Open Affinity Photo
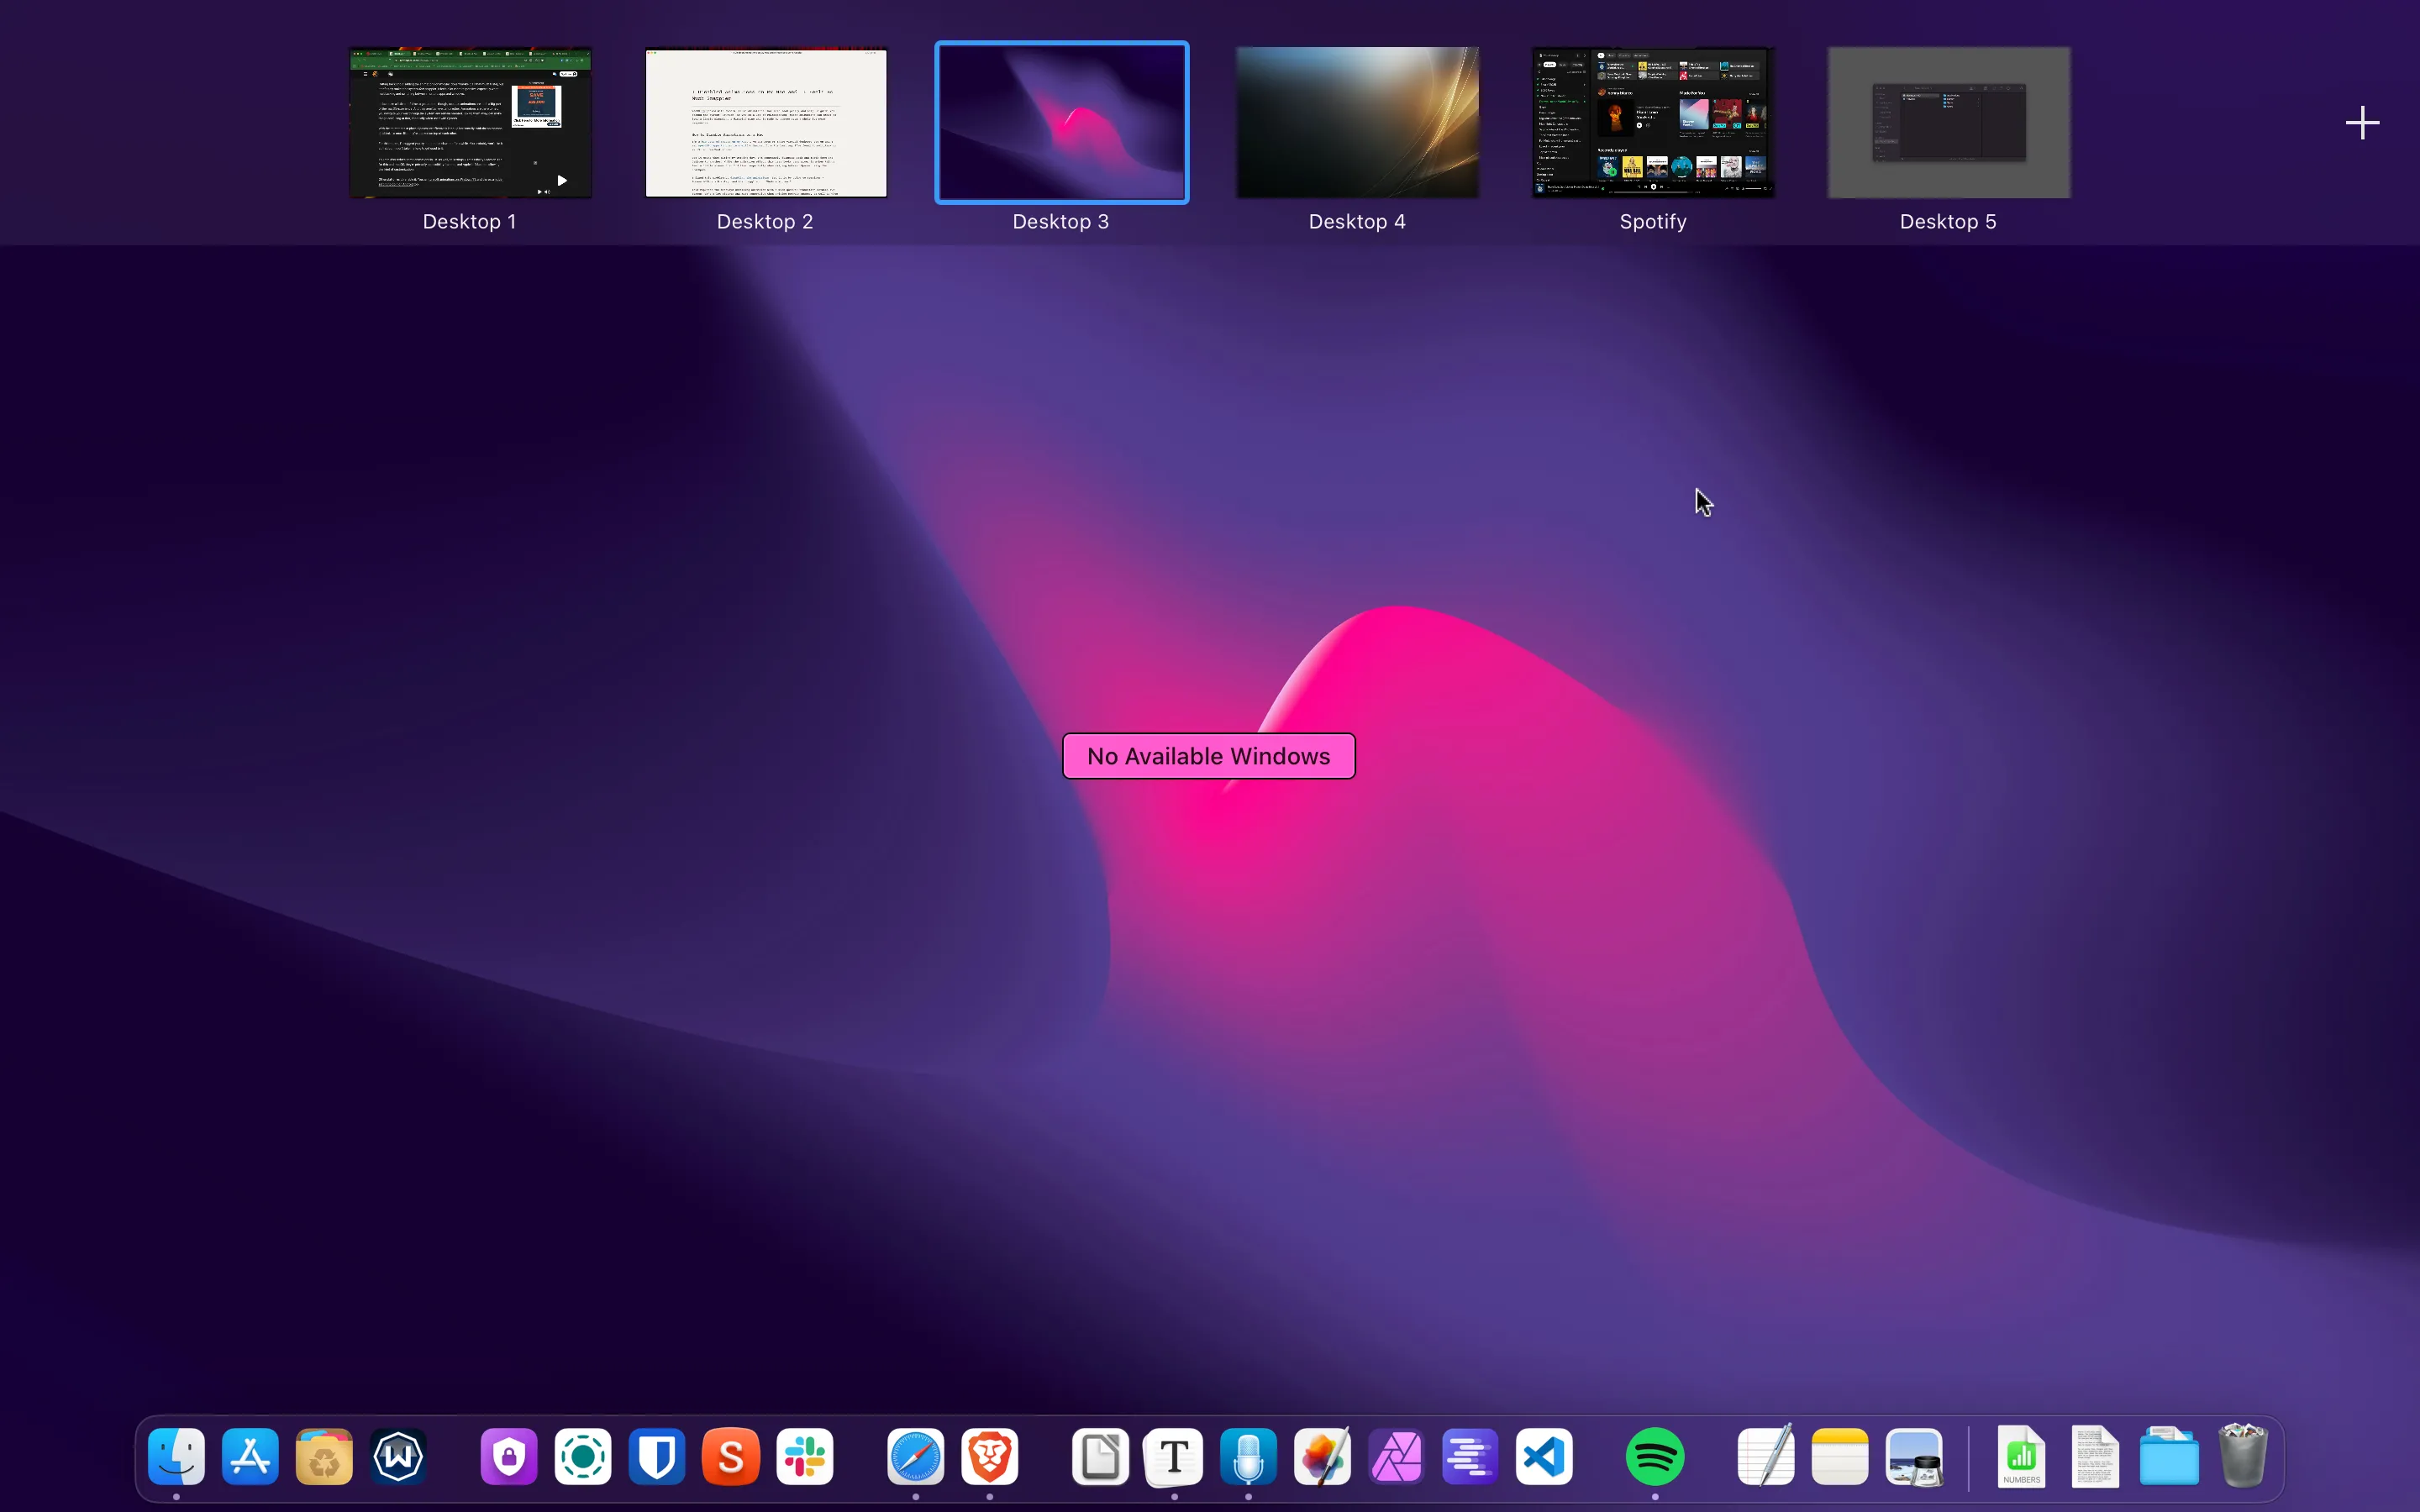Viewport: 2420px width, 1512px height. tap(1396, 1457)
